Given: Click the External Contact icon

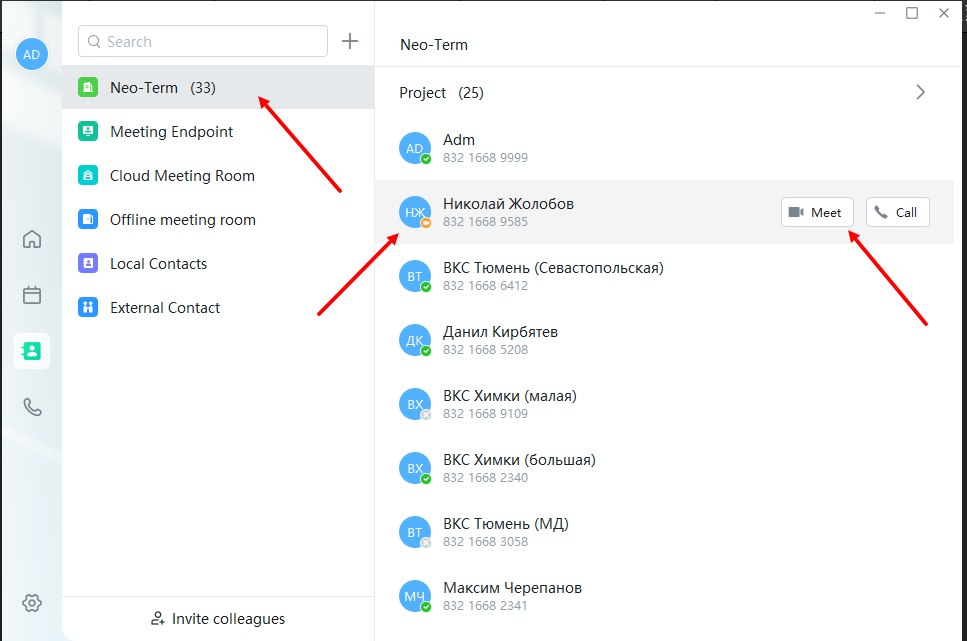Looking at the screenshot, I should pyautogui.click(x=88, y=307).
